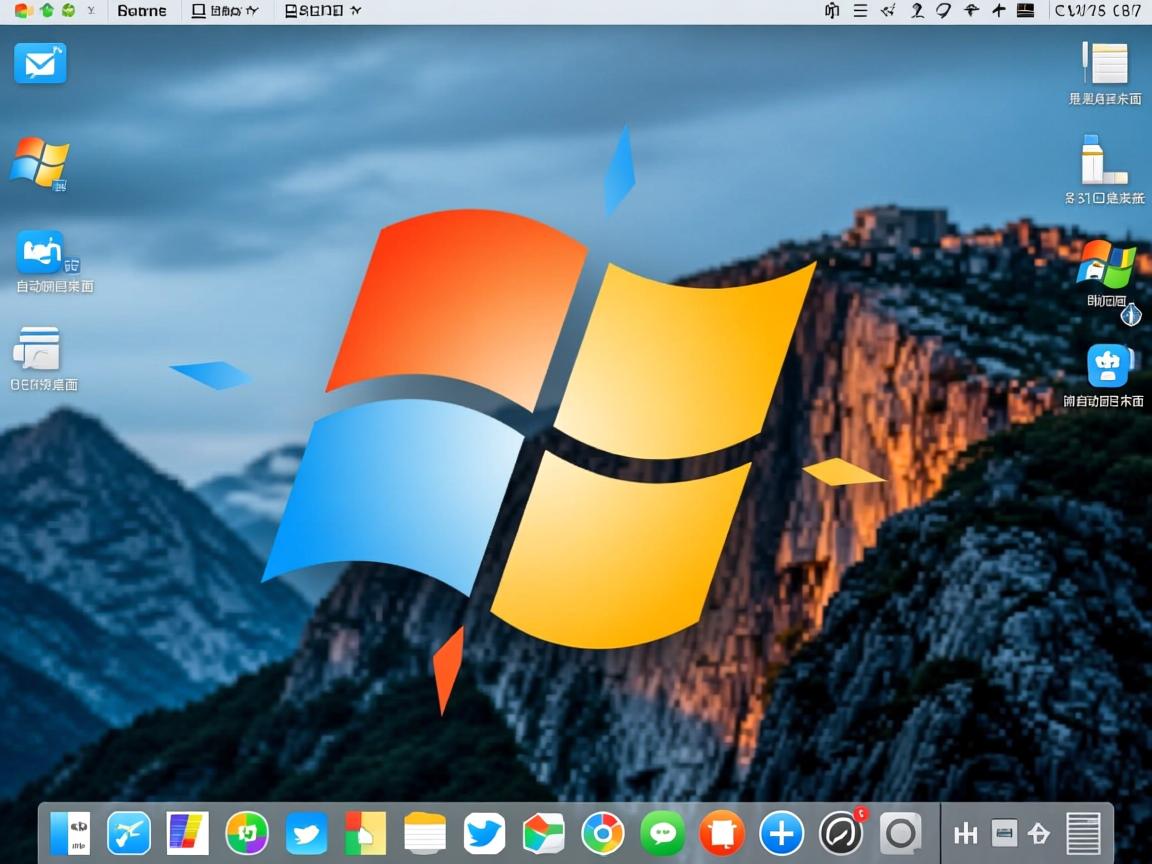Click the blue circle plus icon in dock

[781, 833]
